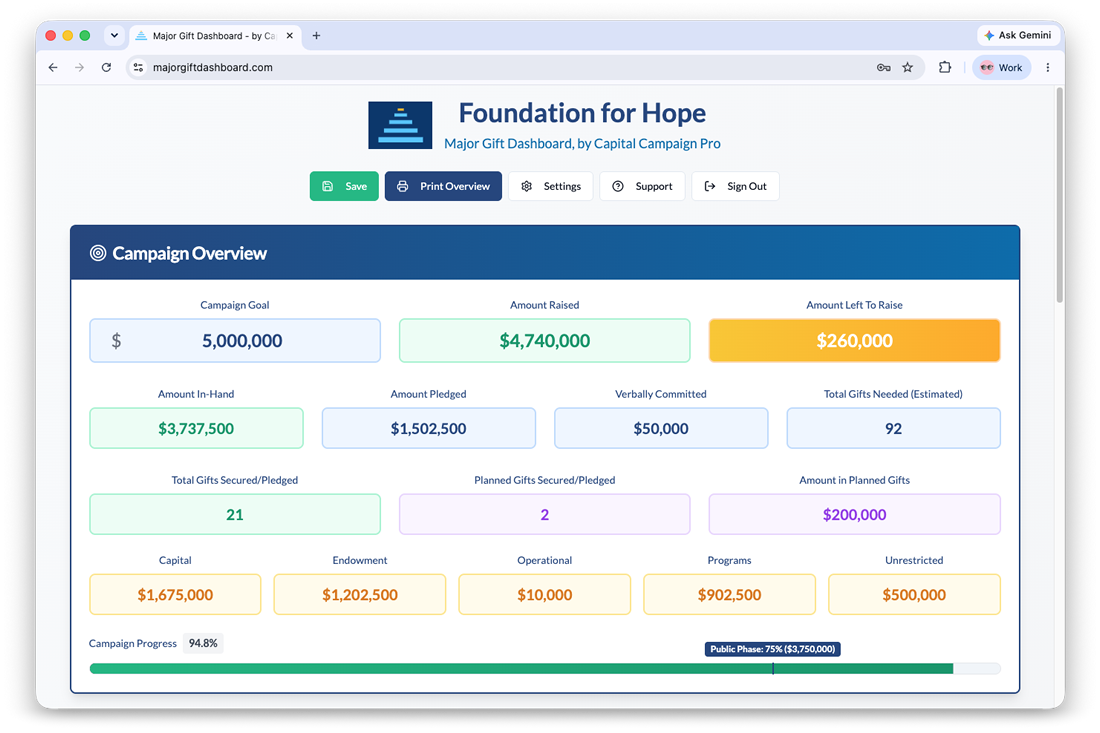Click the $4,740,000 Amount Raised value
The height and width of the screenshot is (733, 1100).
tap(544, 340)
